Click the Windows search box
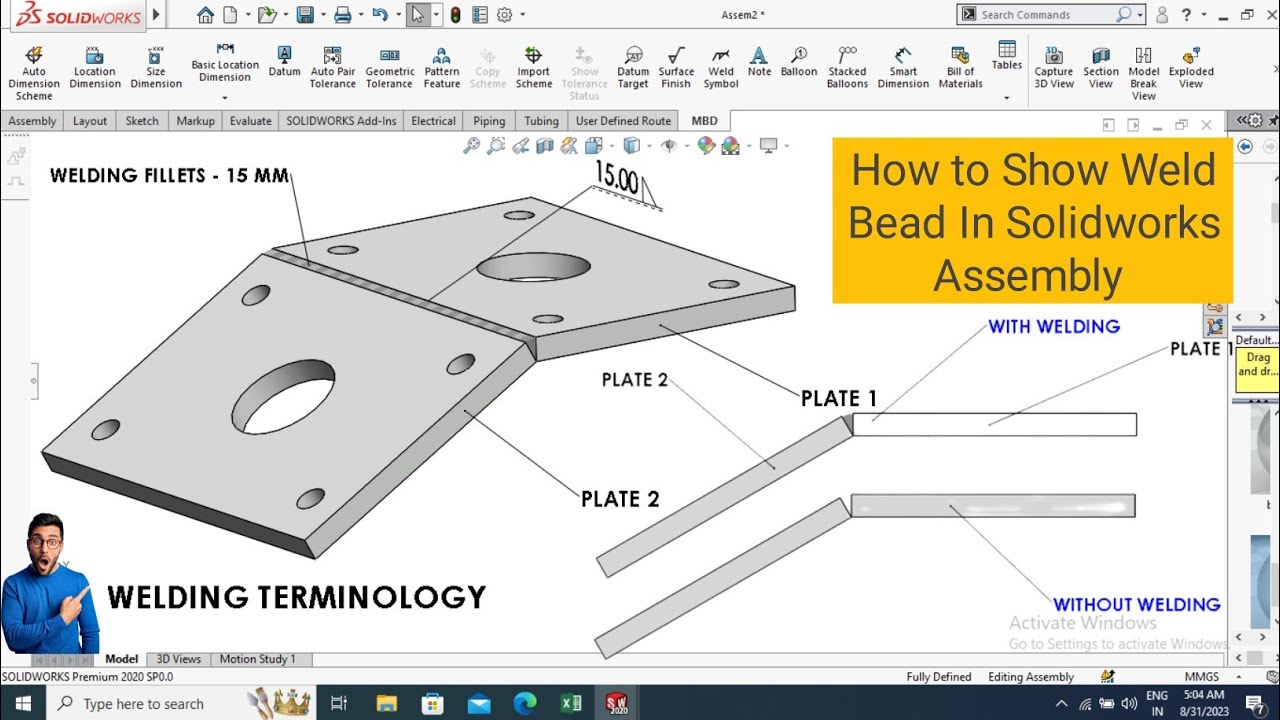 click(x=143, y=704)
